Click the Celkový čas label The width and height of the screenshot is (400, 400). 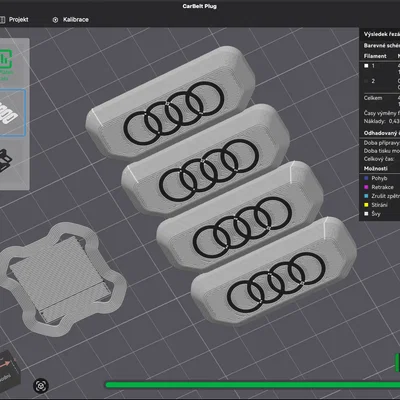[379, 159]
